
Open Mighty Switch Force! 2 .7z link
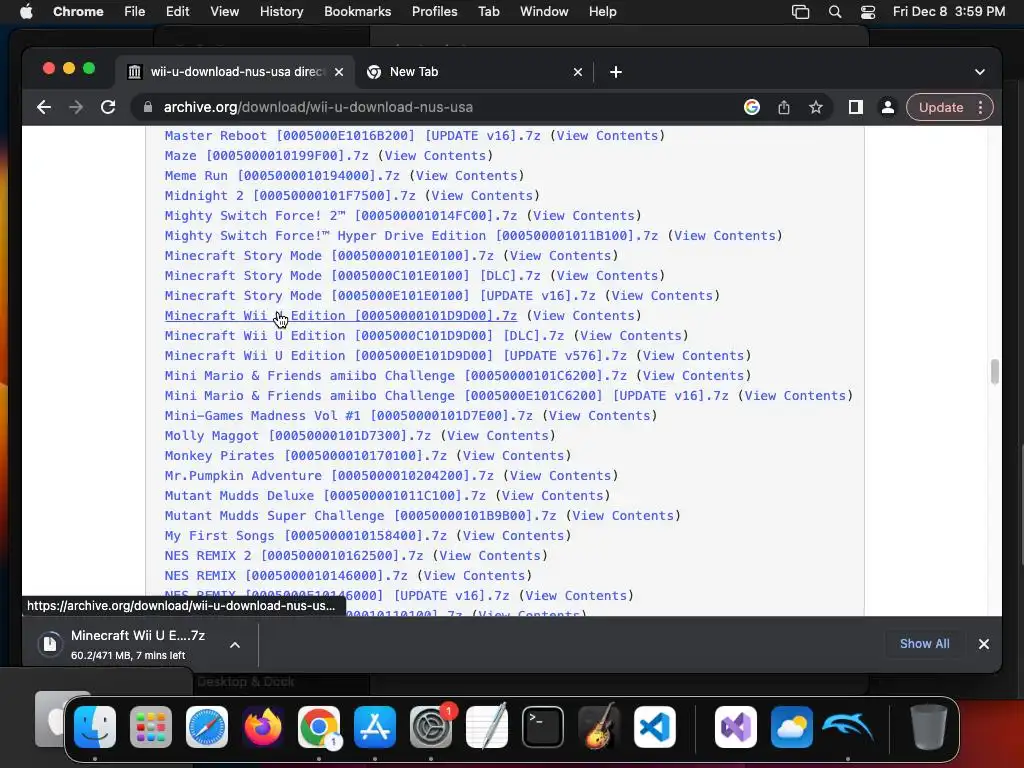pyautogui.click(x=341, y=216)
